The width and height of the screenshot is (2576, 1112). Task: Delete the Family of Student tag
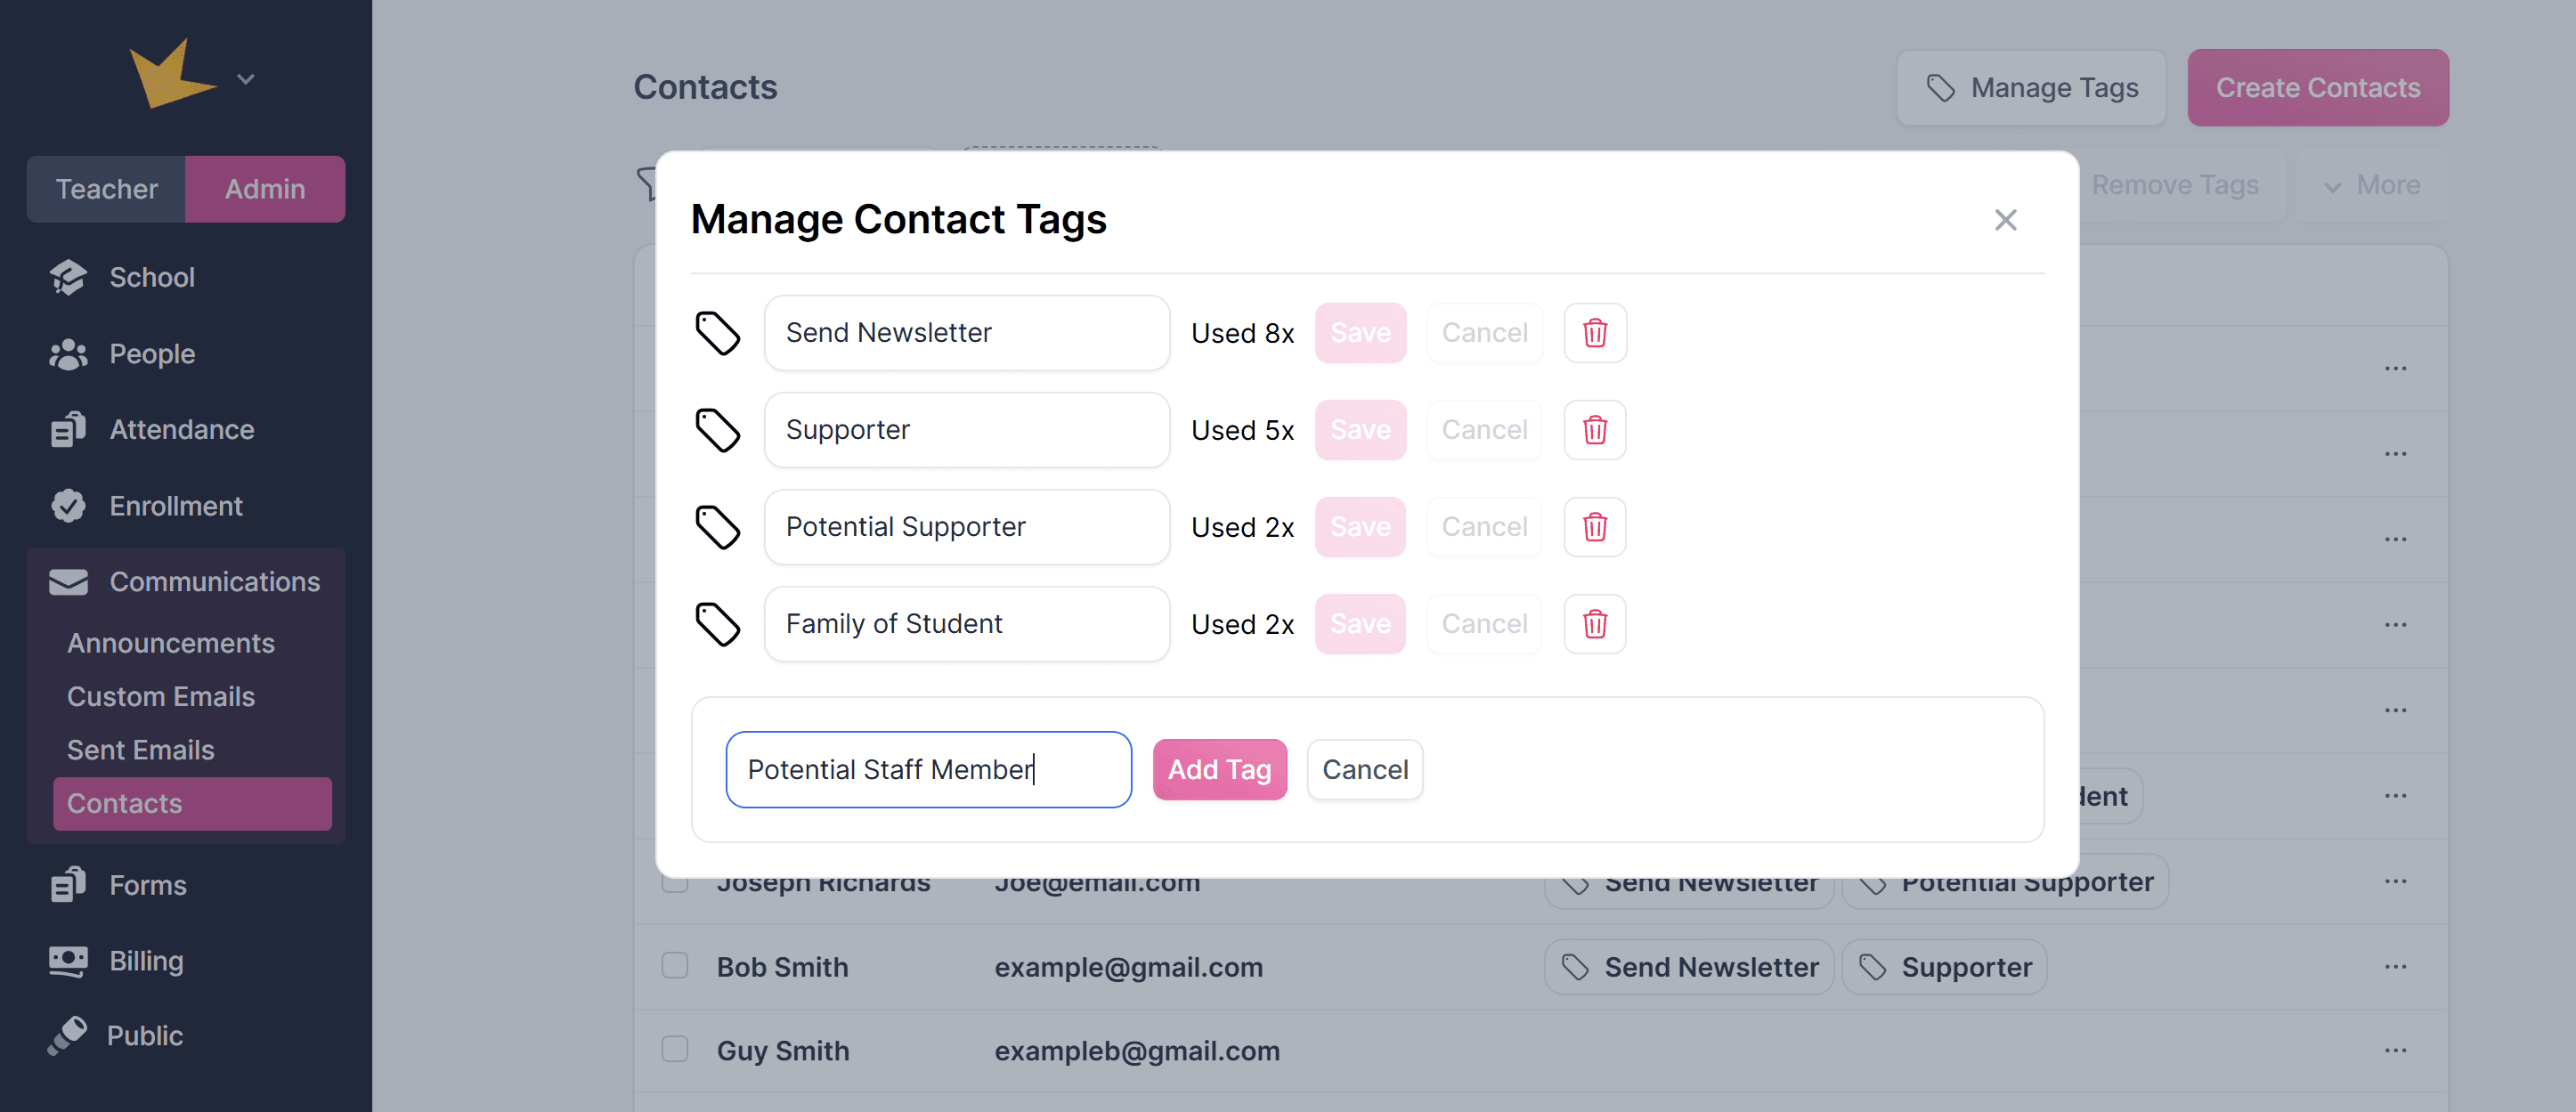[x=1594, y=624]
